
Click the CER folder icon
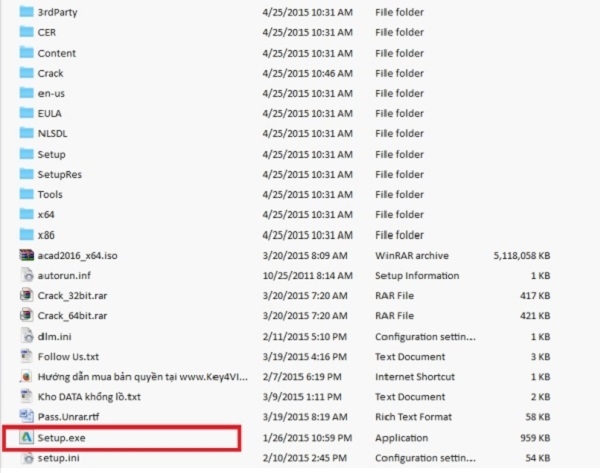click(x=26, y=32)
